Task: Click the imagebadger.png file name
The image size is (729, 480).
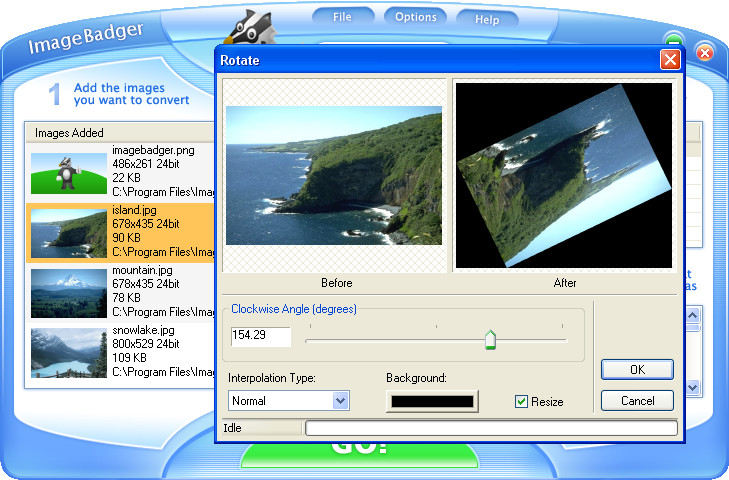Action: point(153,150)
